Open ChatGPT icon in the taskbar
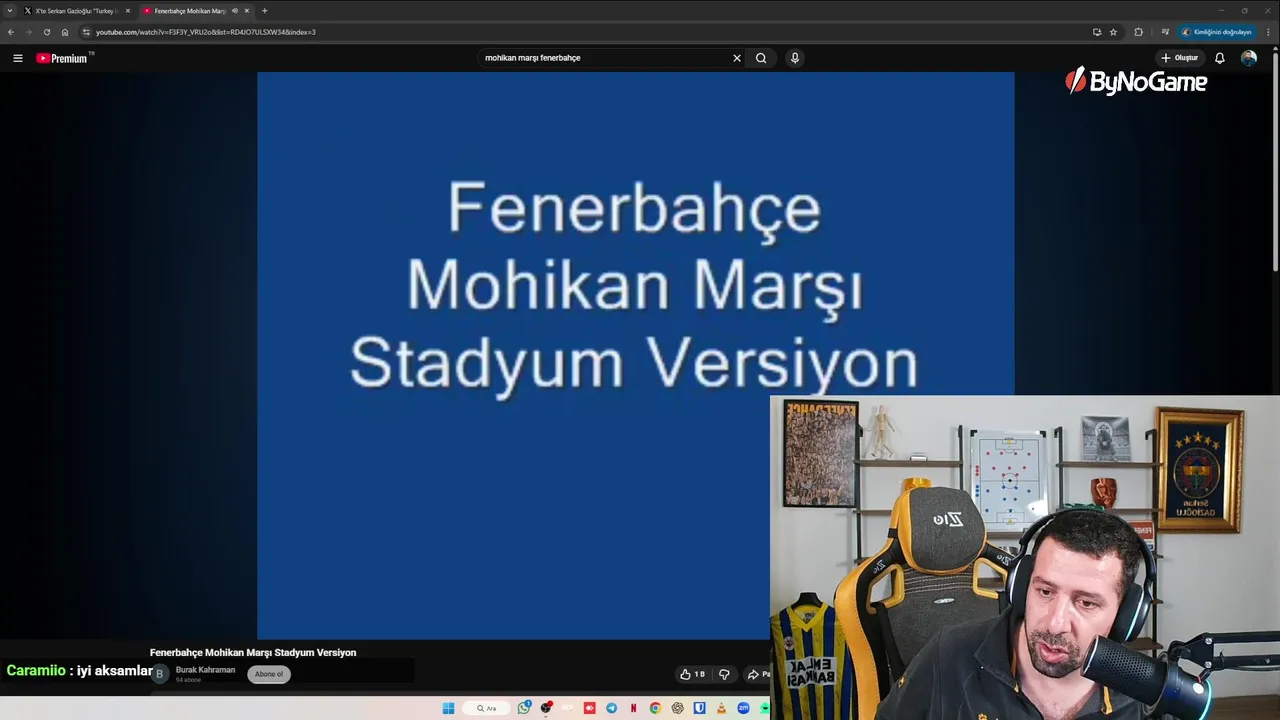This screenshot has height=720, width=1280. [x=677, y=708]
